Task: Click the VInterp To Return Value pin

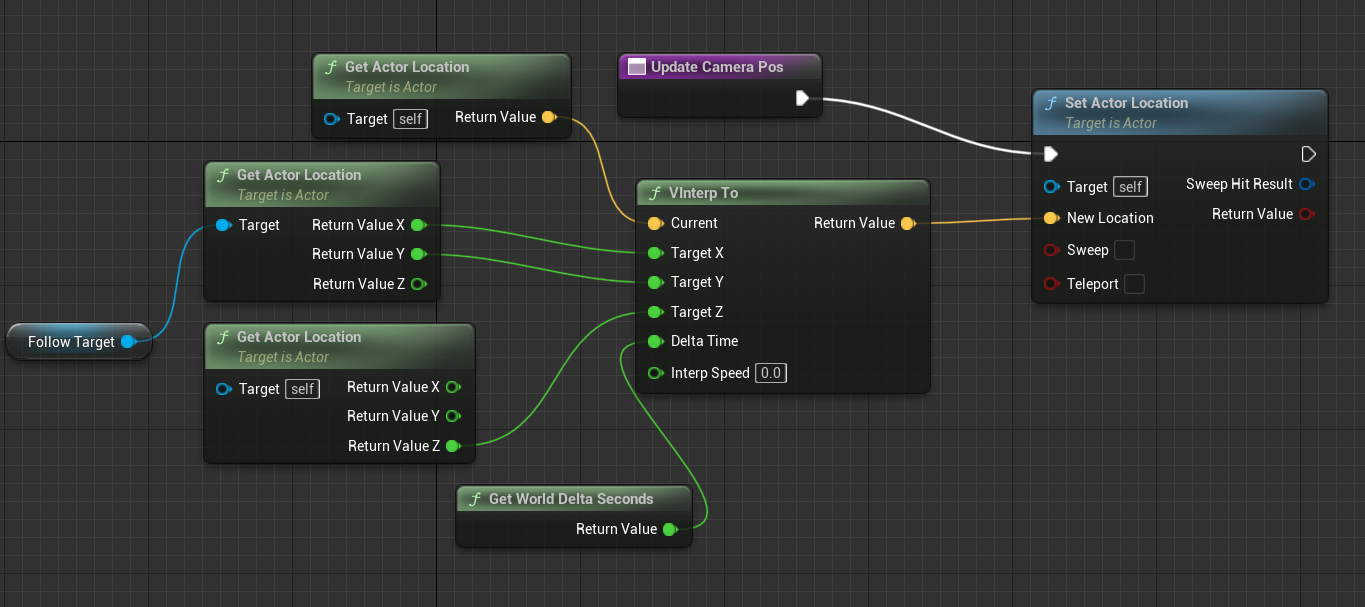Action: tap(907, 223)
